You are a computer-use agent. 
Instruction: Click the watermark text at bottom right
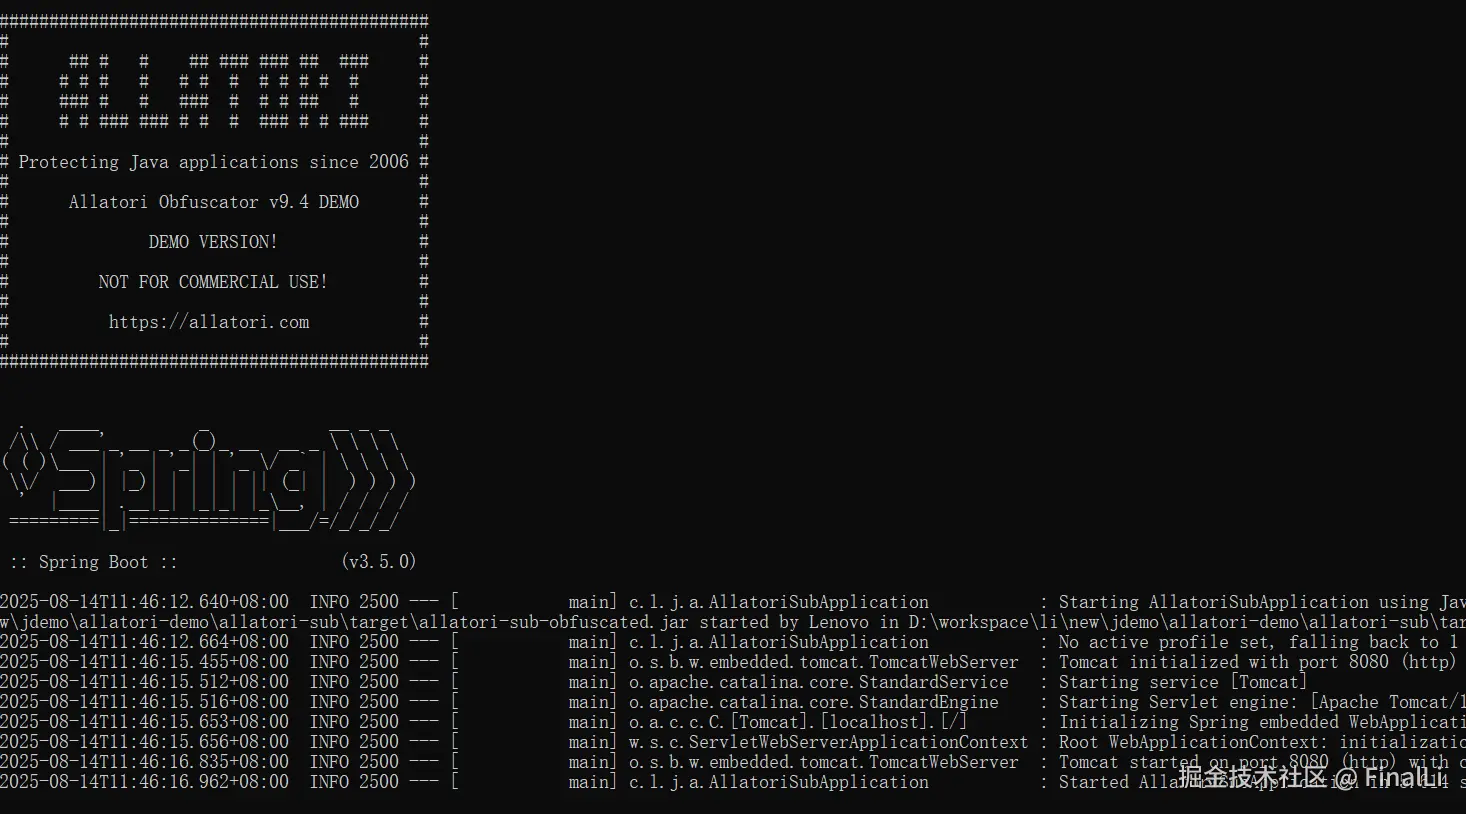tap(1312, 777)
